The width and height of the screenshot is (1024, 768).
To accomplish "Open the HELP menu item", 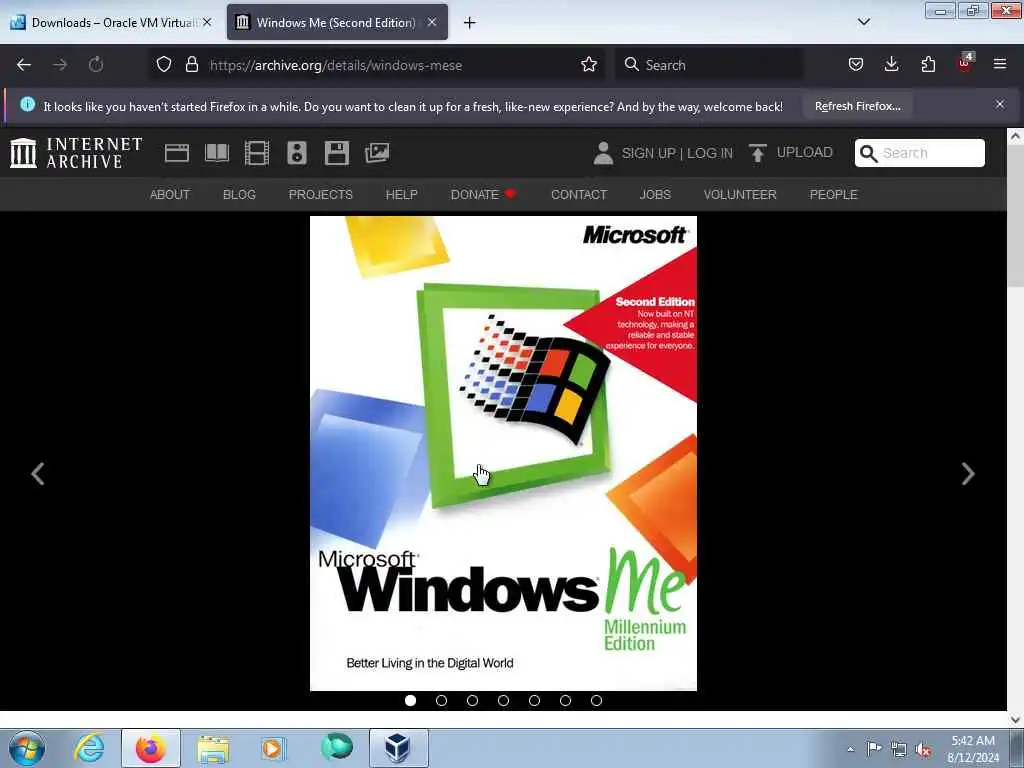I will tap(402, 195).
